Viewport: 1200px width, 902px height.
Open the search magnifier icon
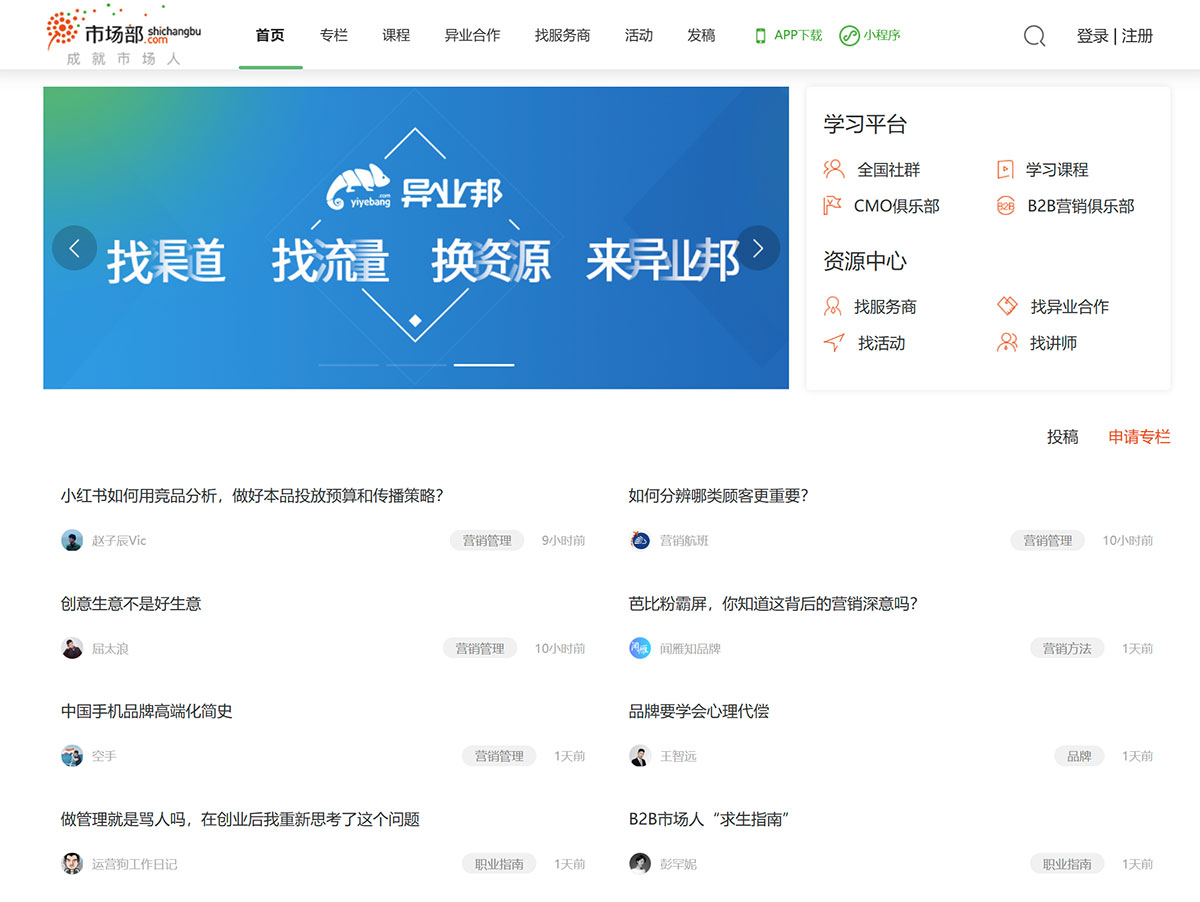(x=1034, y=35)
